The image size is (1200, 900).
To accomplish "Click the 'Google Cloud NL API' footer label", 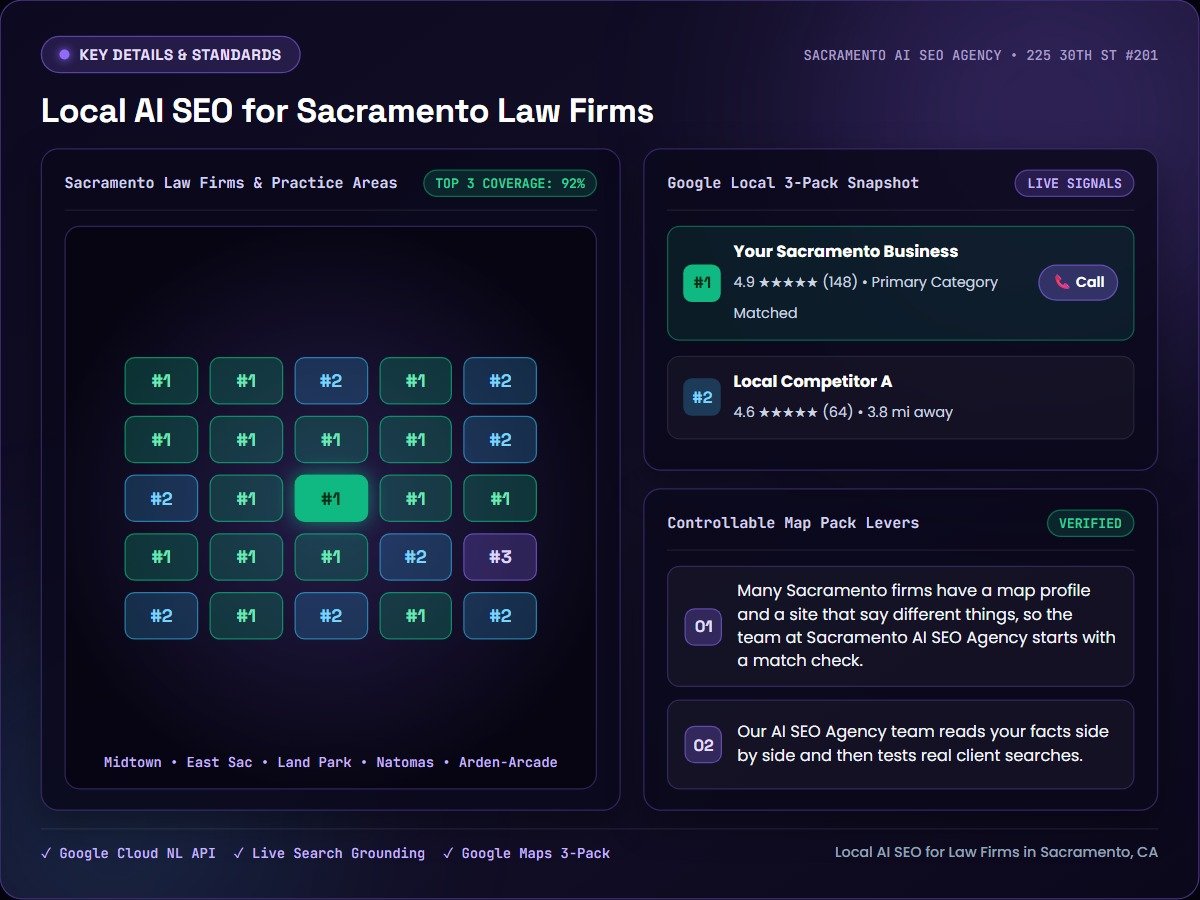I will 137,853.
